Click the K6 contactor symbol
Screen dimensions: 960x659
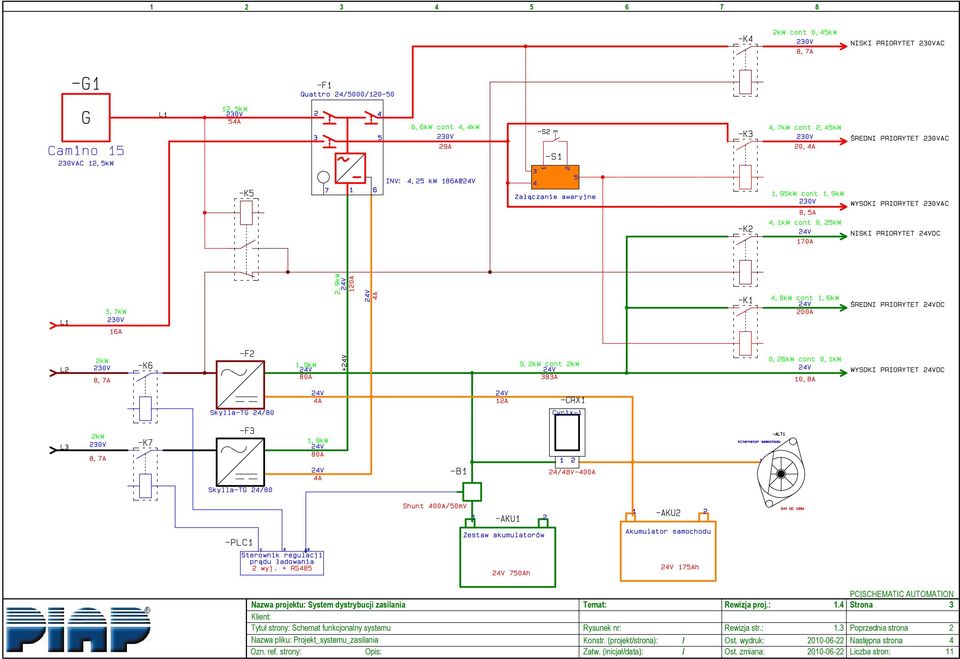coord(145,397)
